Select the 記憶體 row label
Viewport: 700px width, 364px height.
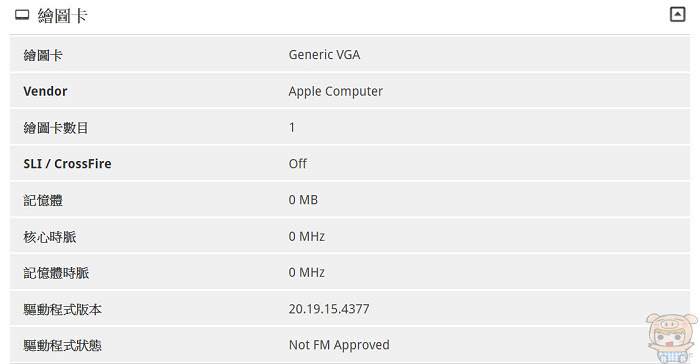43,200
